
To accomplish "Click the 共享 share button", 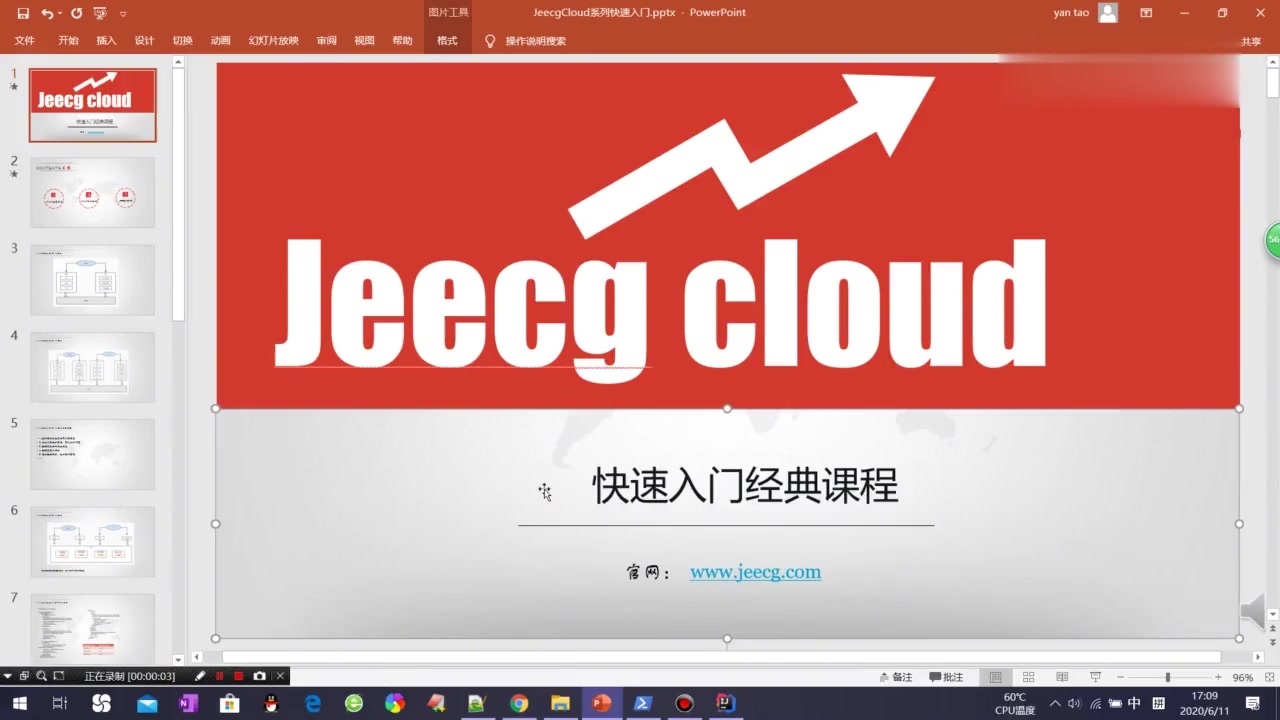I will coord(1251,41).
